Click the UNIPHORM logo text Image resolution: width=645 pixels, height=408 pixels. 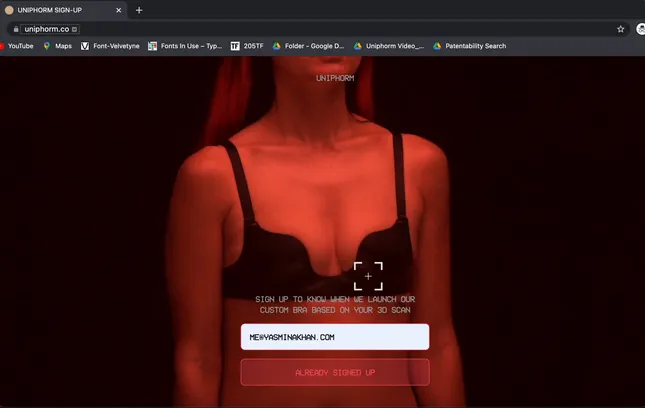coord(335,78)
